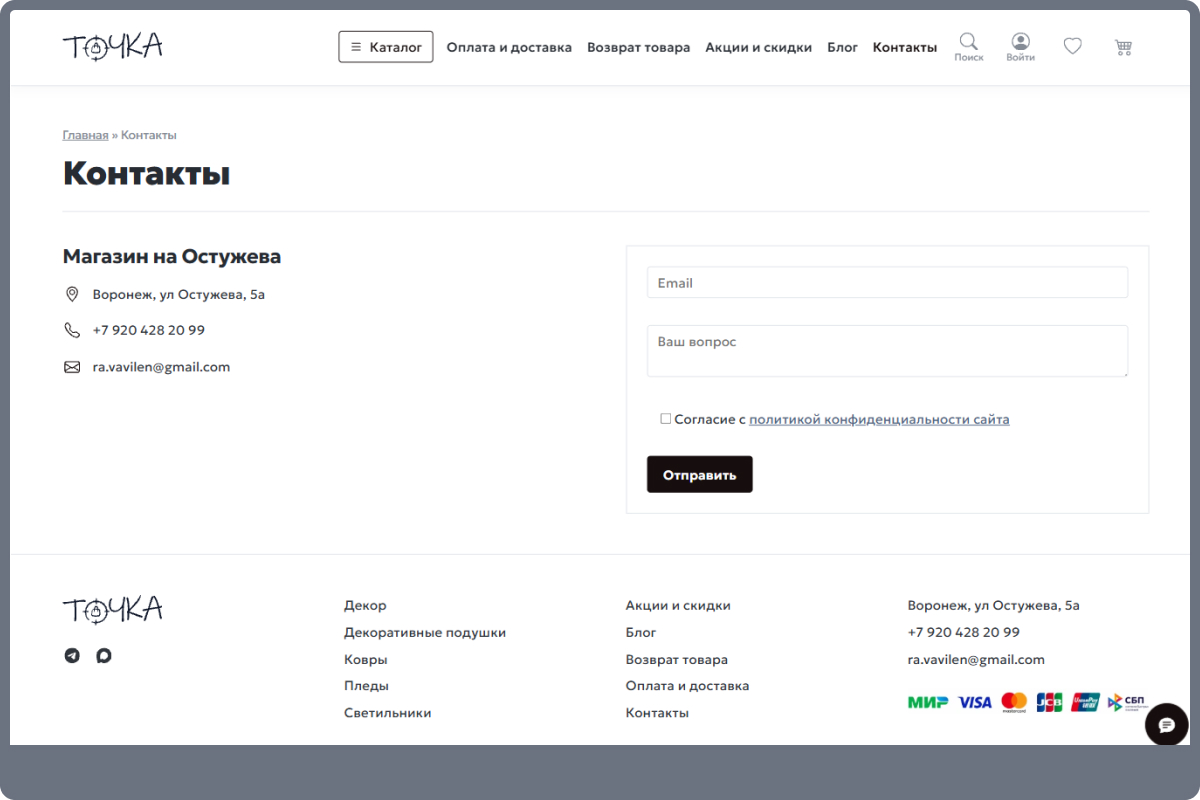The height and width of the screenshot is (800, 1200).
Task: Click ra.vavilen@gmail.com under Магазин на Остужева
Action: (x=161, y=367)
